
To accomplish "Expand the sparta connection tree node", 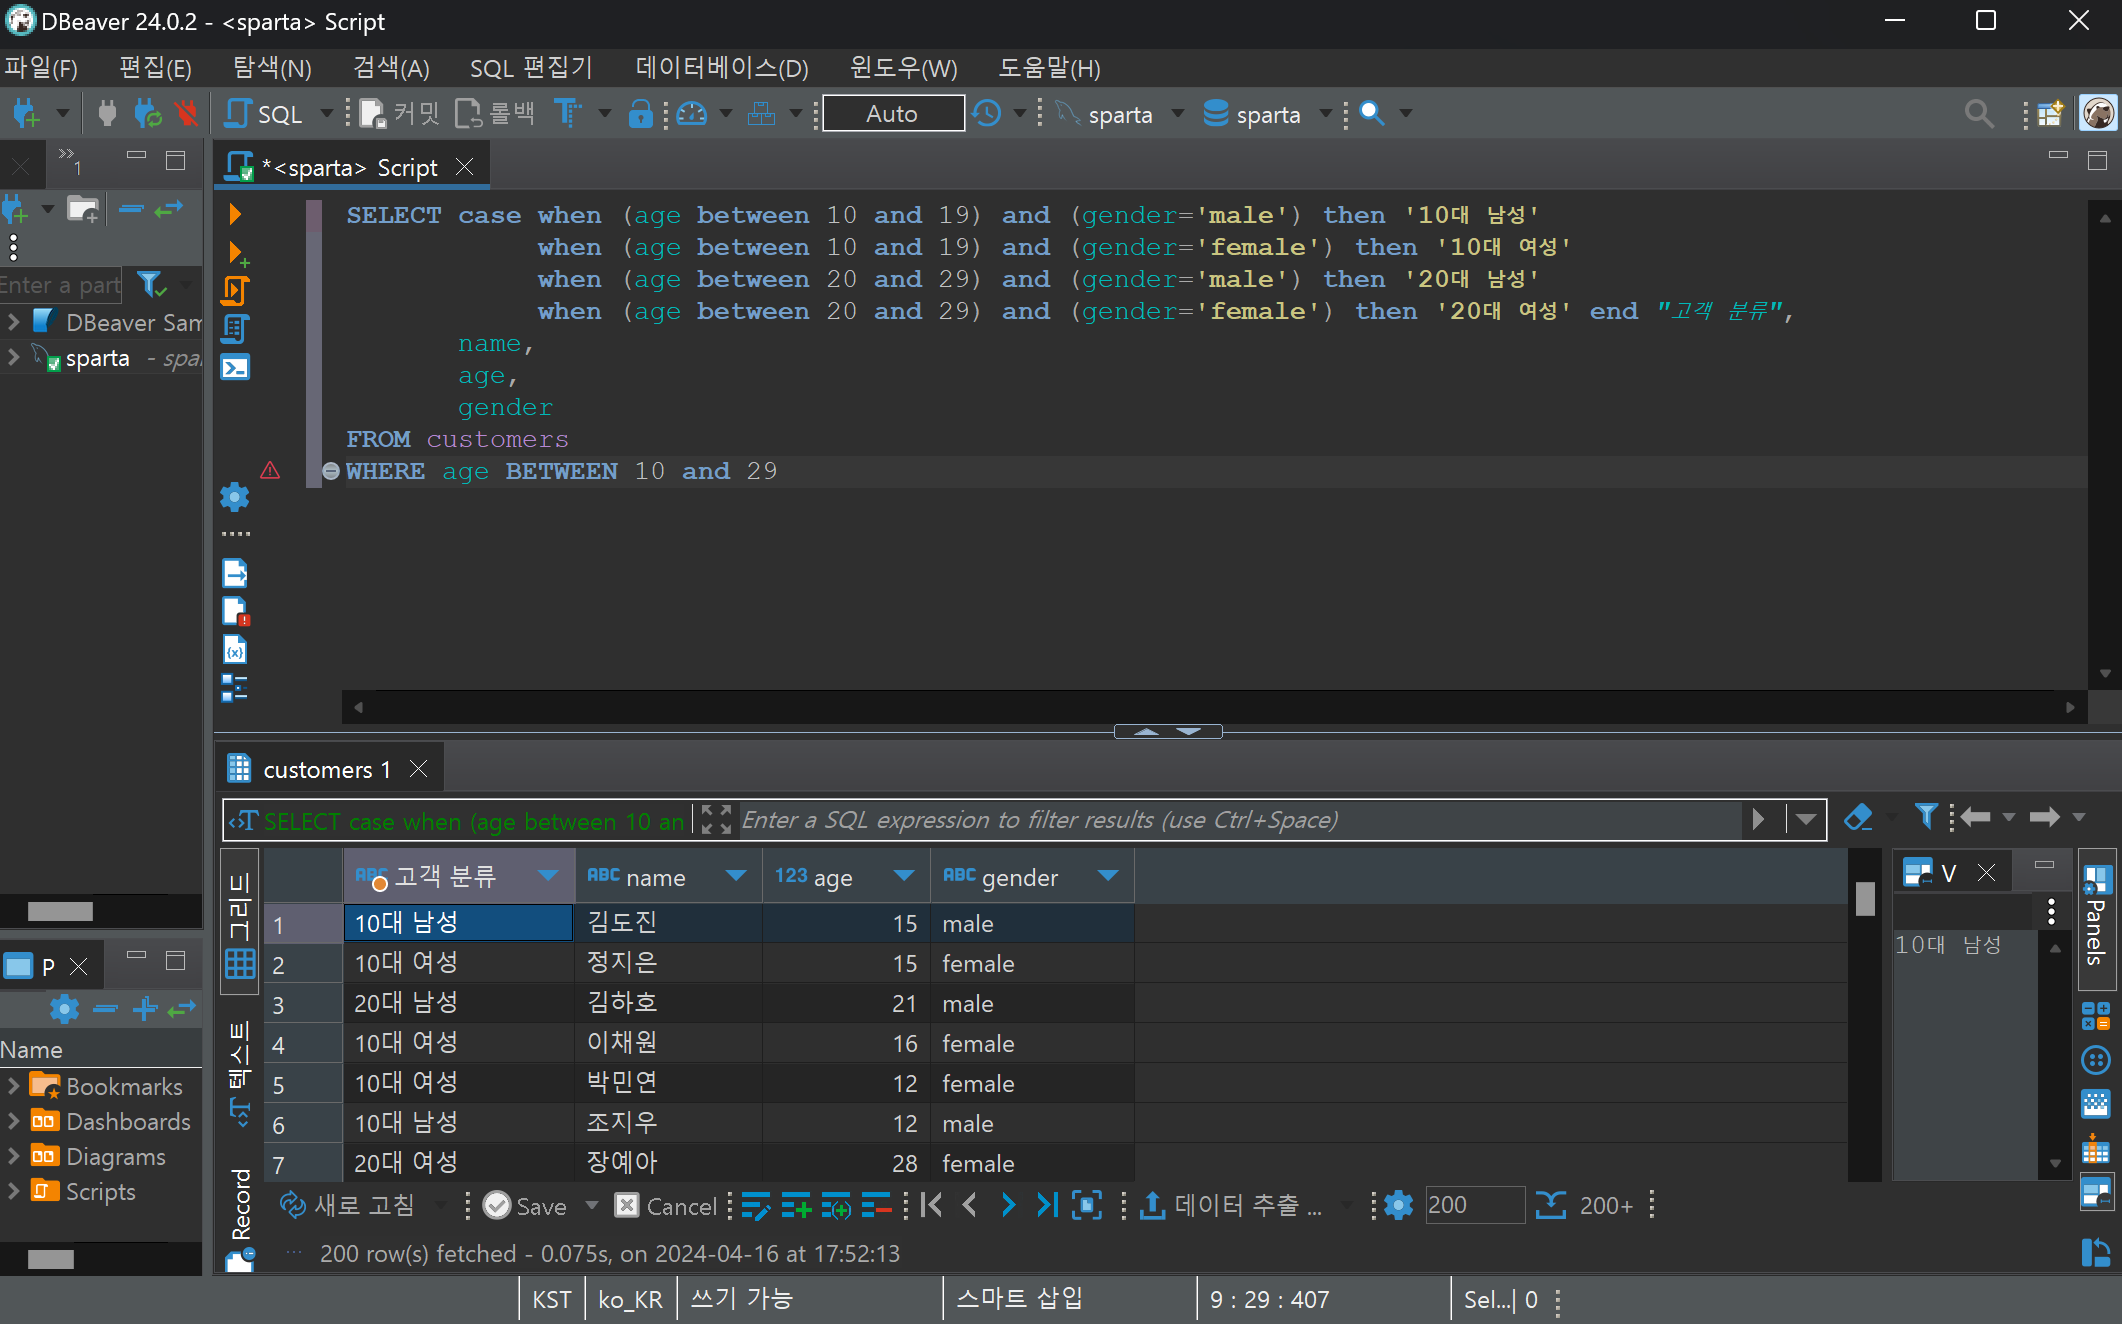I will pyautogui.click(x=14, y=358).
